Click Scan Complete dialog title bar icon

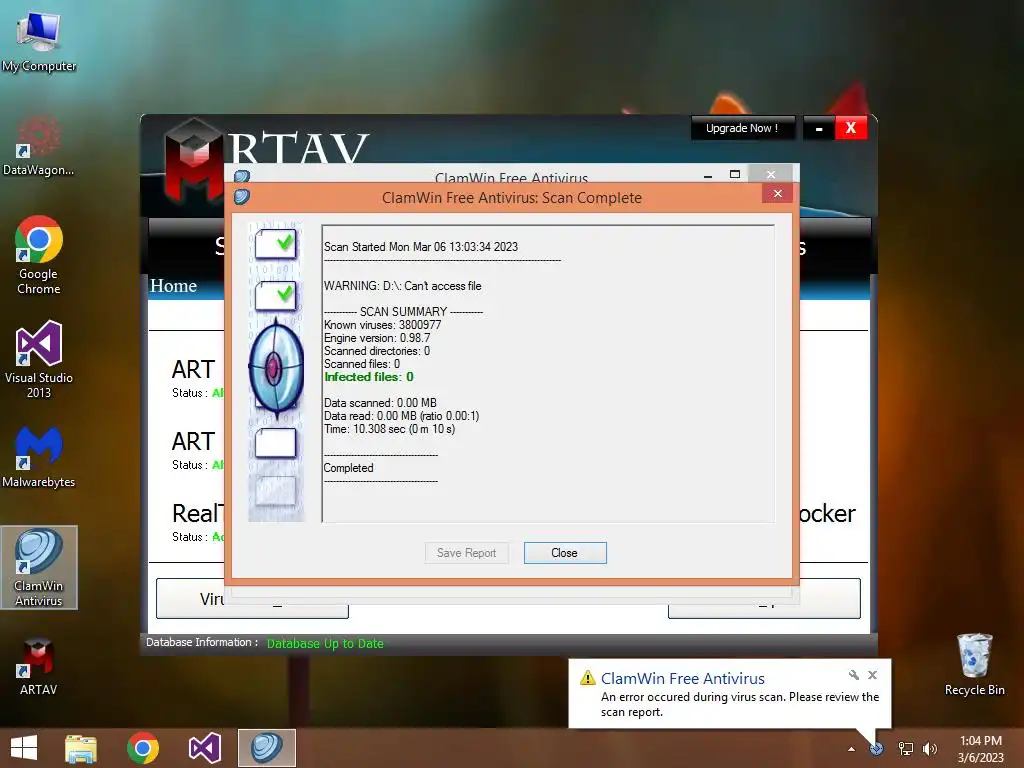pyautogui.click(x=242, y=197)
